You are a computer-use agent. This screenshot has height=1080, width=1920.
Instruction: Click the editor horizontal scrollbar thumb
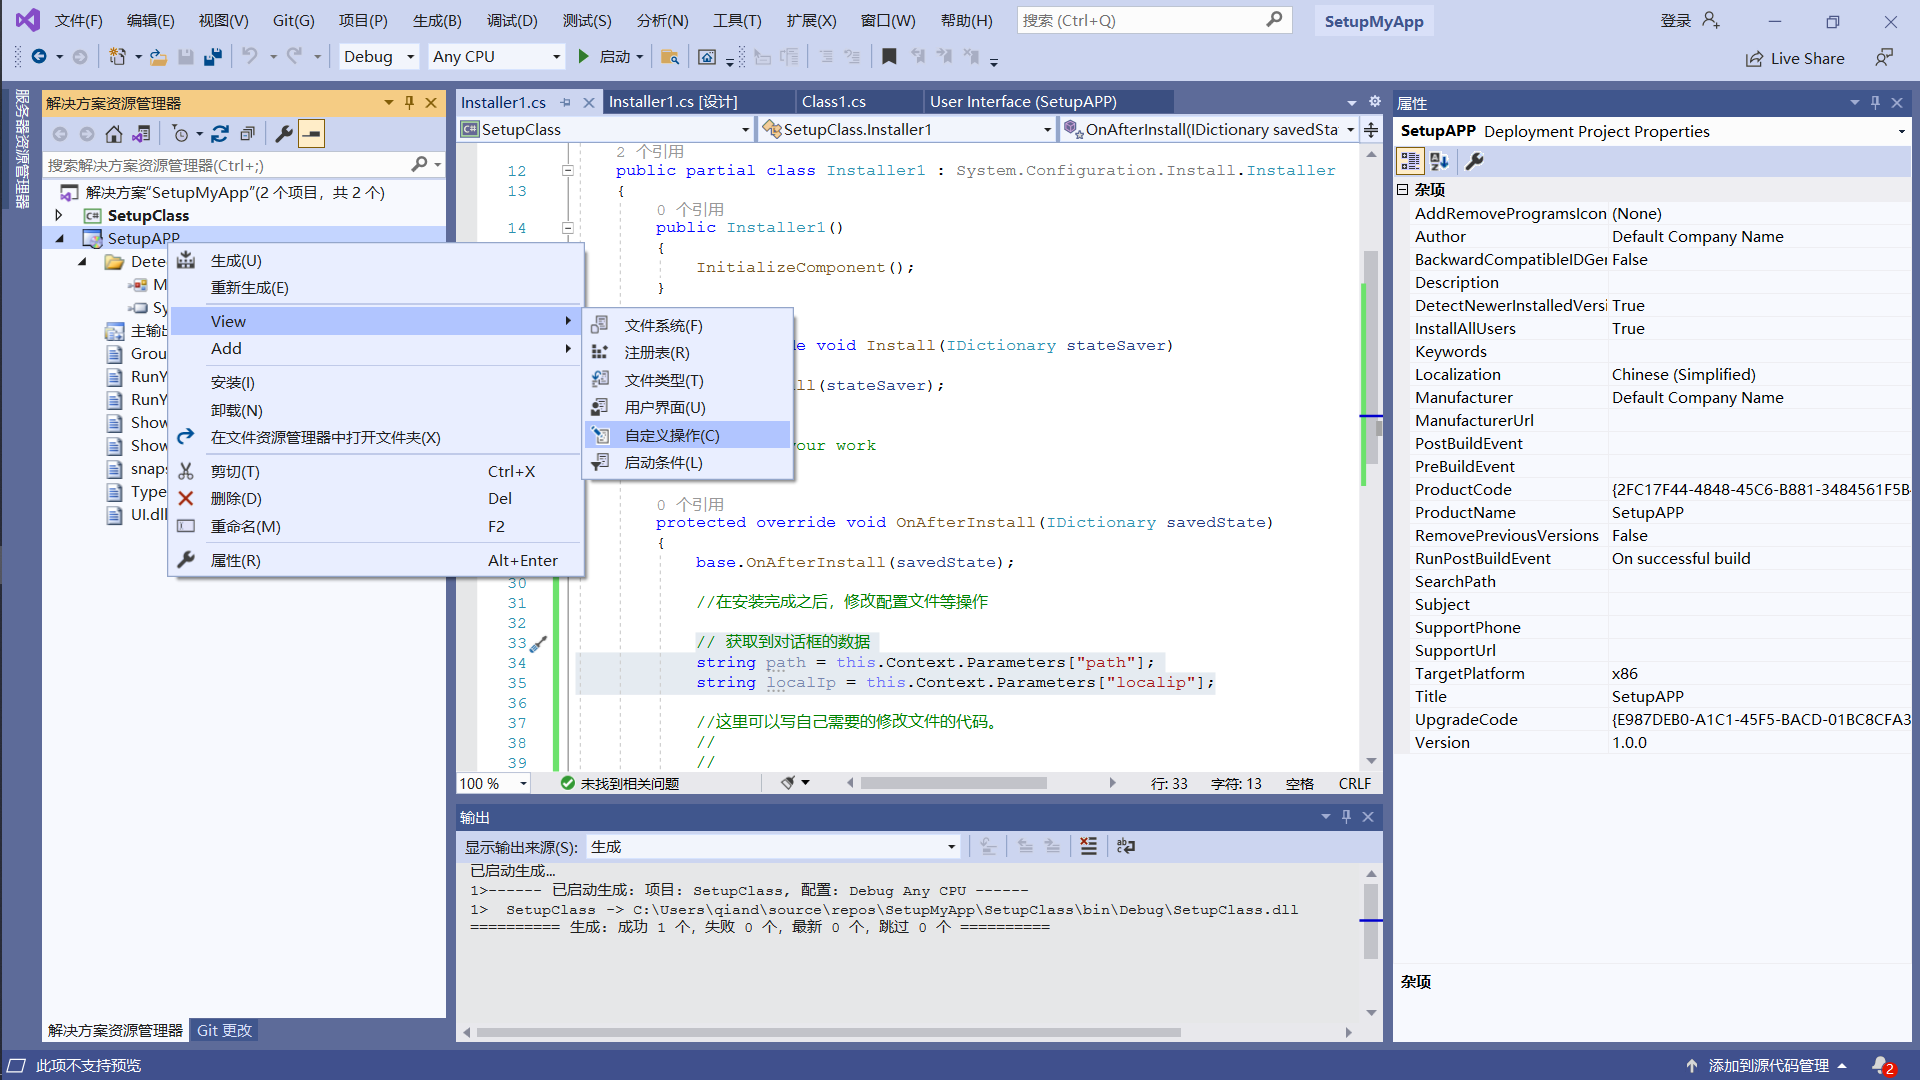(953, 783)
